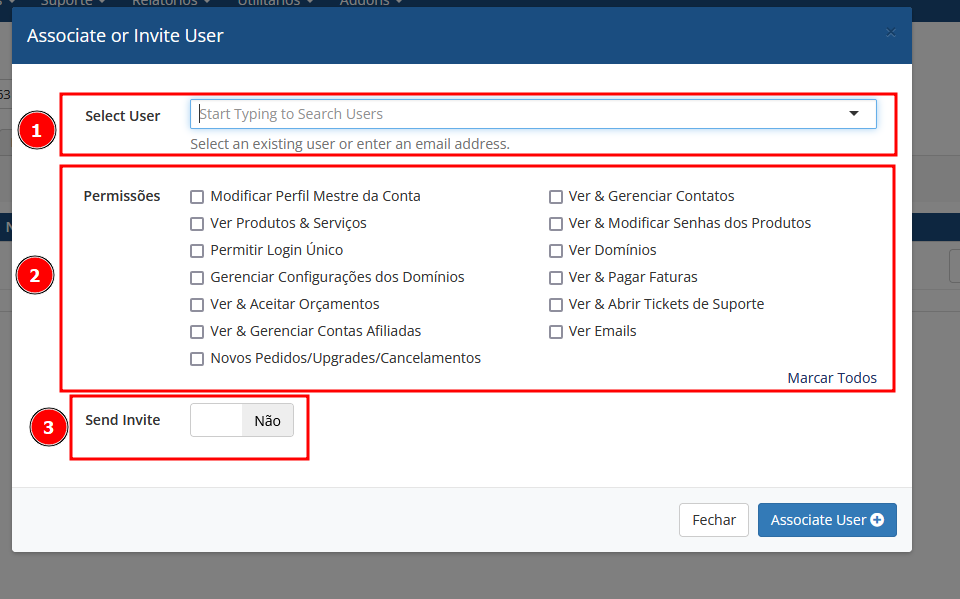Check Gerenciar Configurações dos Domínios
The image size is (960, 599).
(197, 277)
